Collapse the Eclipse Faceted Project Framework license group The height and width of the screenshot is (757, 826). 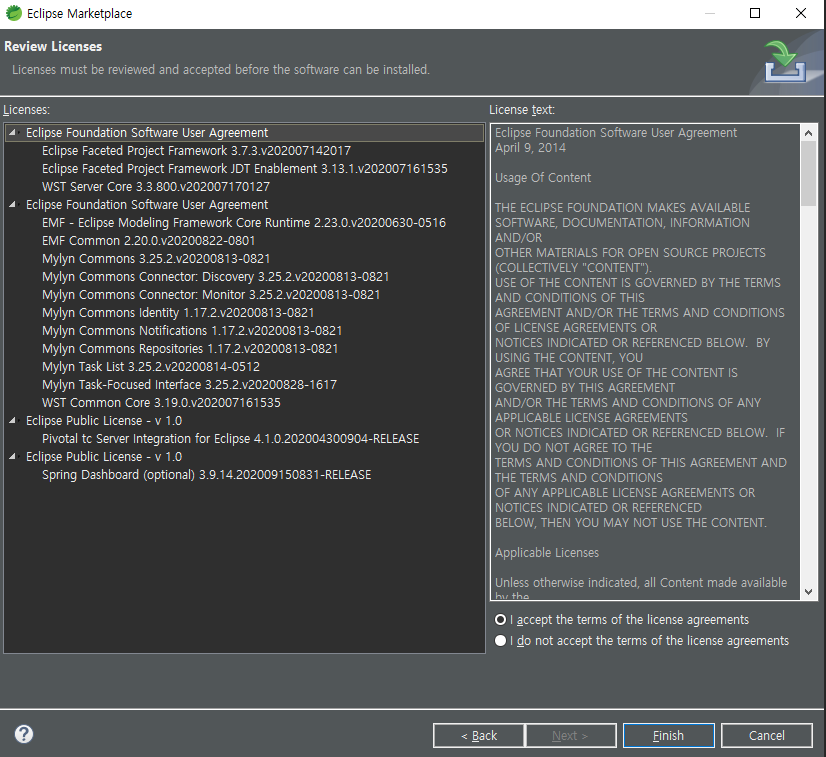click(x=12, y=132)
